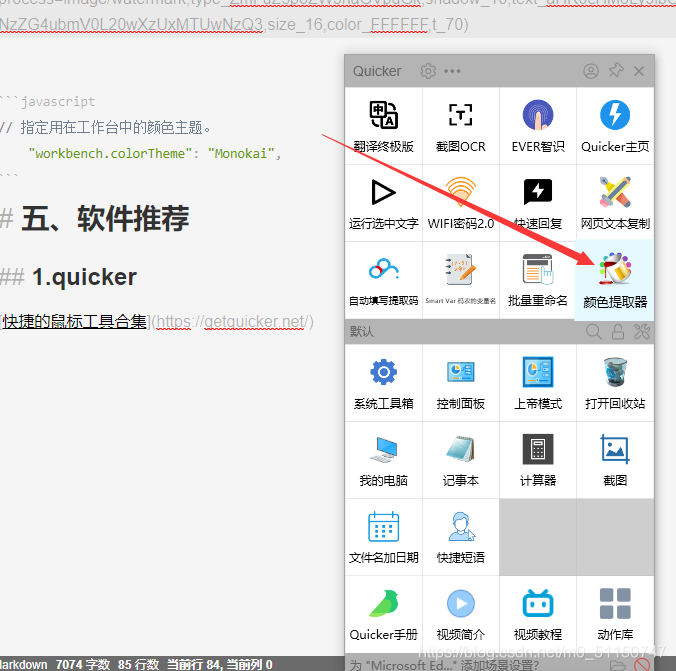Click the 当前行 84 status bar entry

coord(194,665)
